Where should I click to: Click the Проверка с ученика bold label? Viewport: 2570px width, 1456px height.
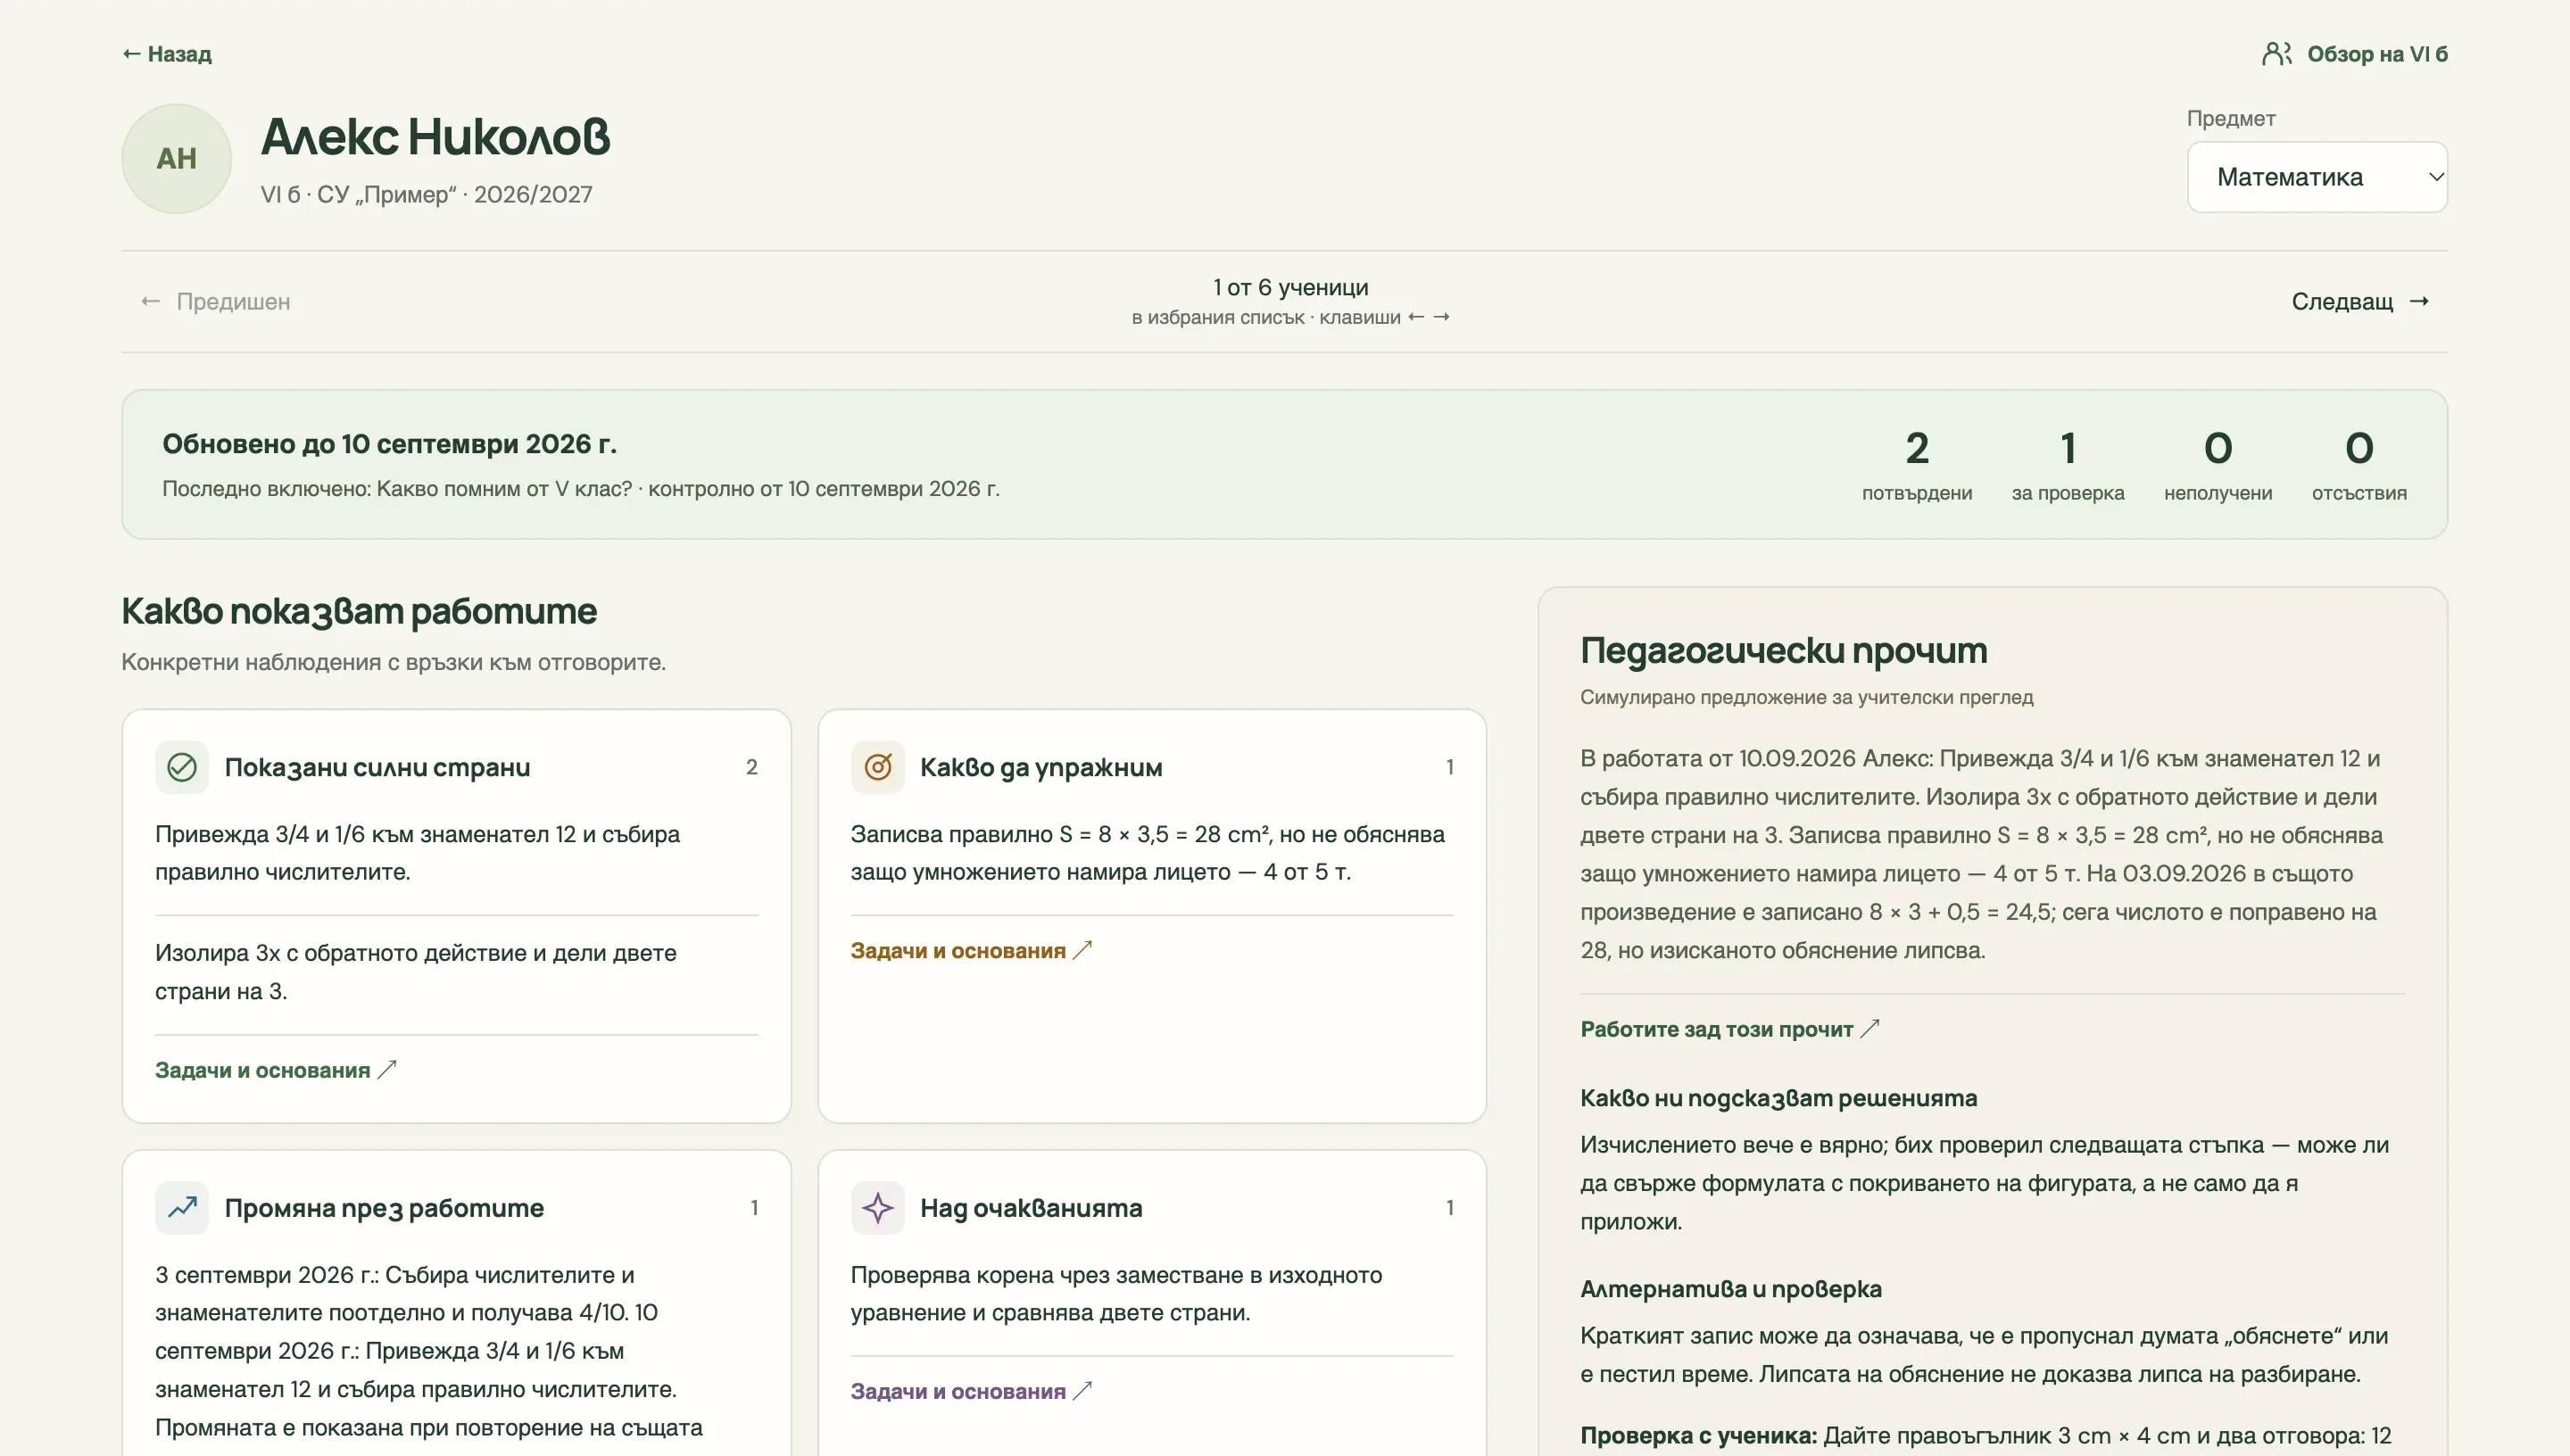point(1698,1436)
